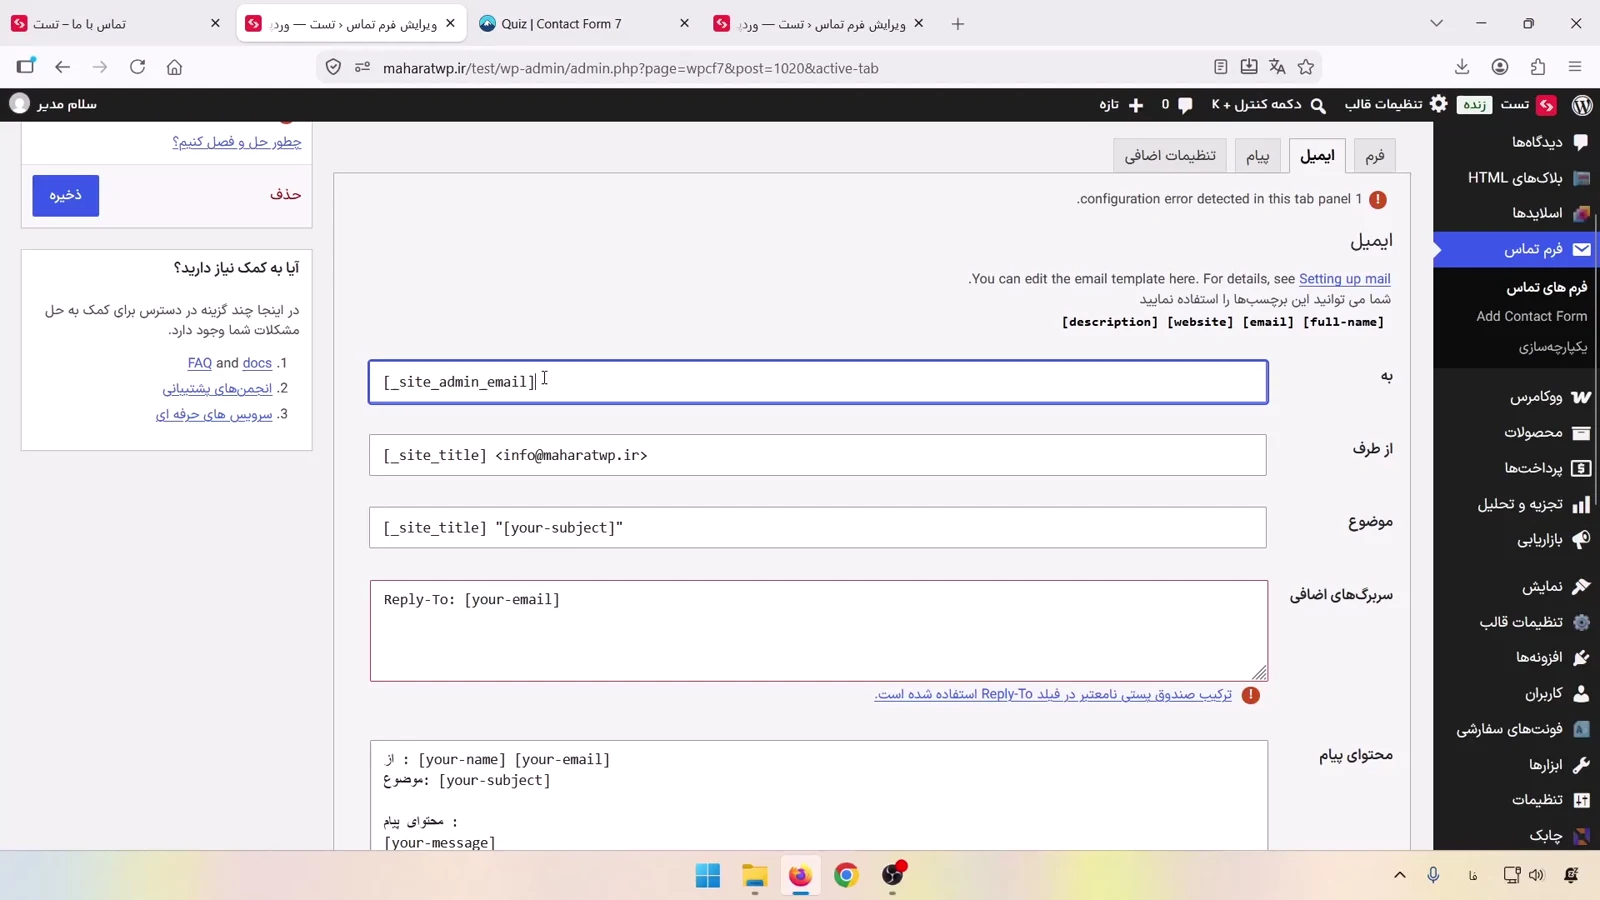Click the 'از طرف' from input field
Image resolution: width=1600 pixels, height=900 pixels.
pyautogui.click(x=818, y=455)
